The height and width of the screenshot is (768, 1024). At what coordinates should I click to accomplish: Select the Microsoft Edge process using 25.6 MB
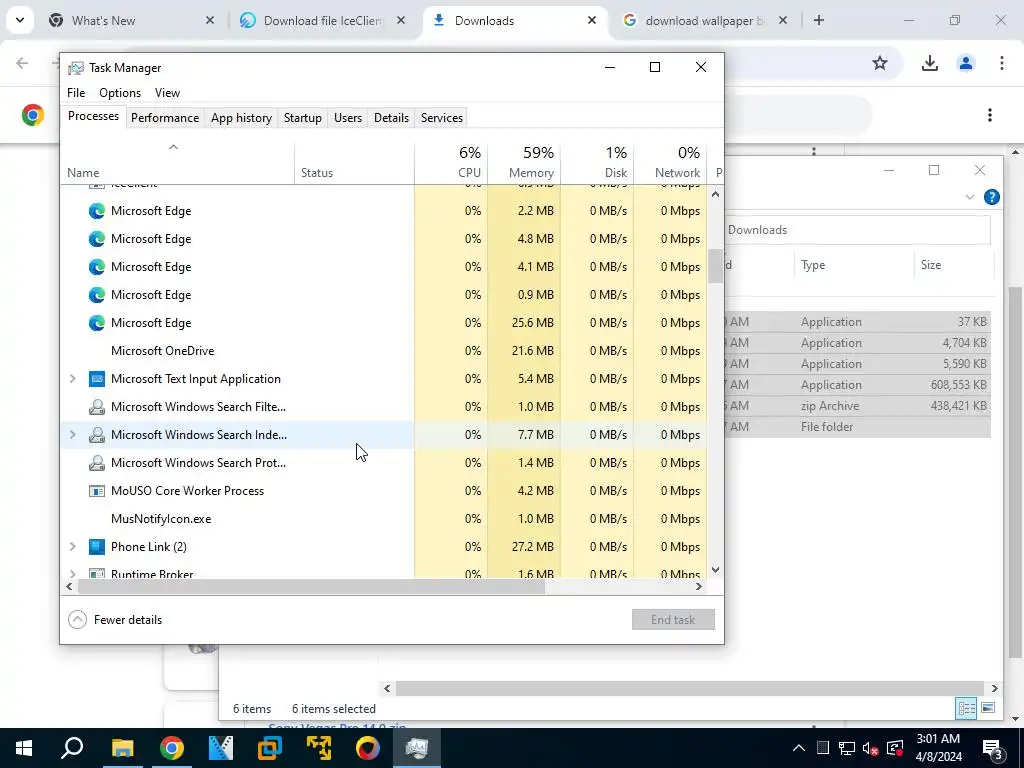click(x=384, y=323)
